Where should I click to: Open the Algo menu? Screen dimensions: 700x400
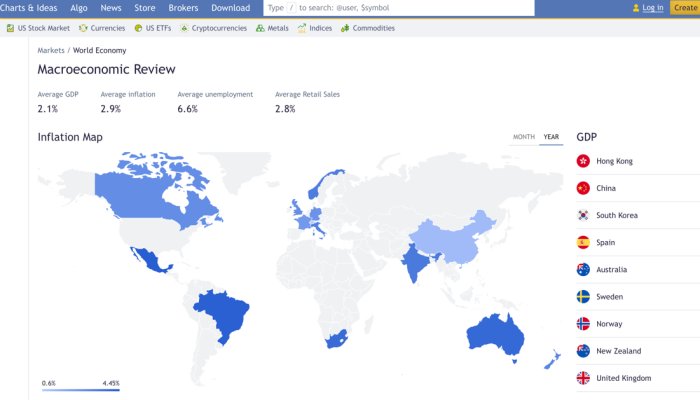(x=79, y=8)
